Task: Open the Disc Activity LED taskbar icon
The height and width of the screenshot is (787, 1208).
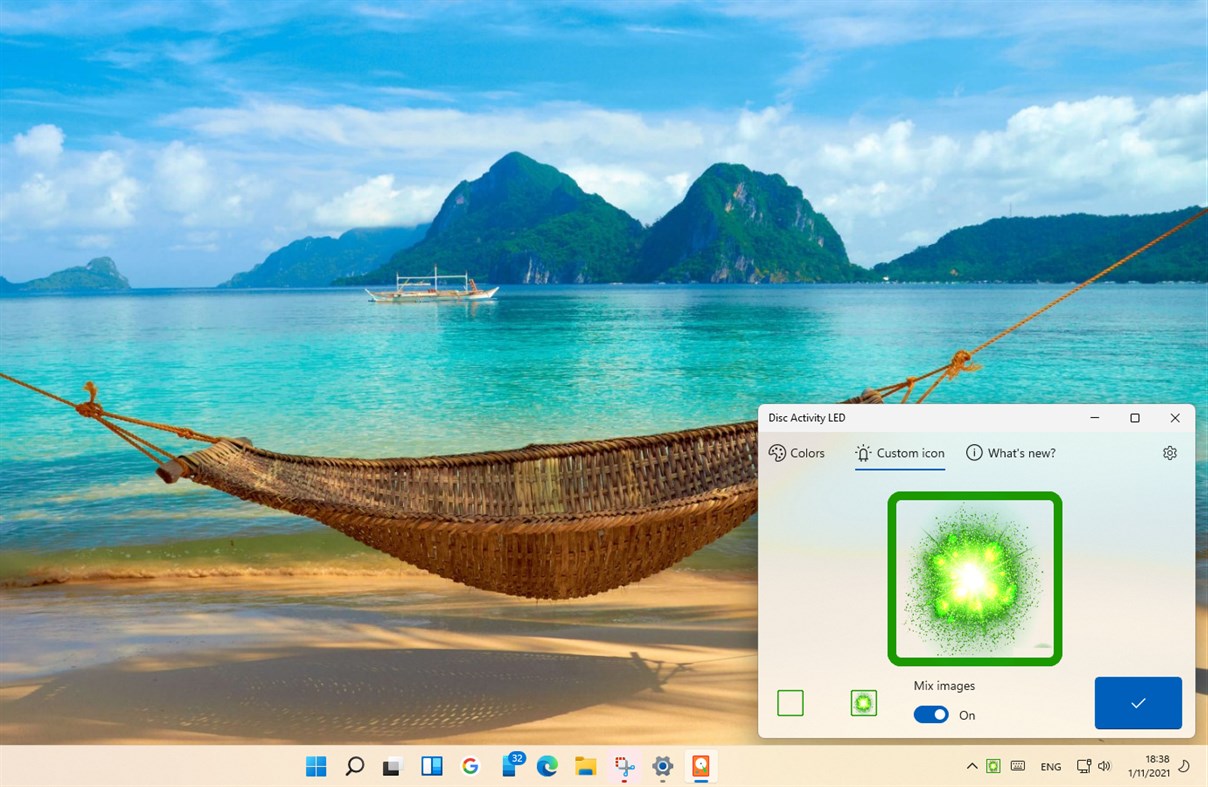Action: 700,766
